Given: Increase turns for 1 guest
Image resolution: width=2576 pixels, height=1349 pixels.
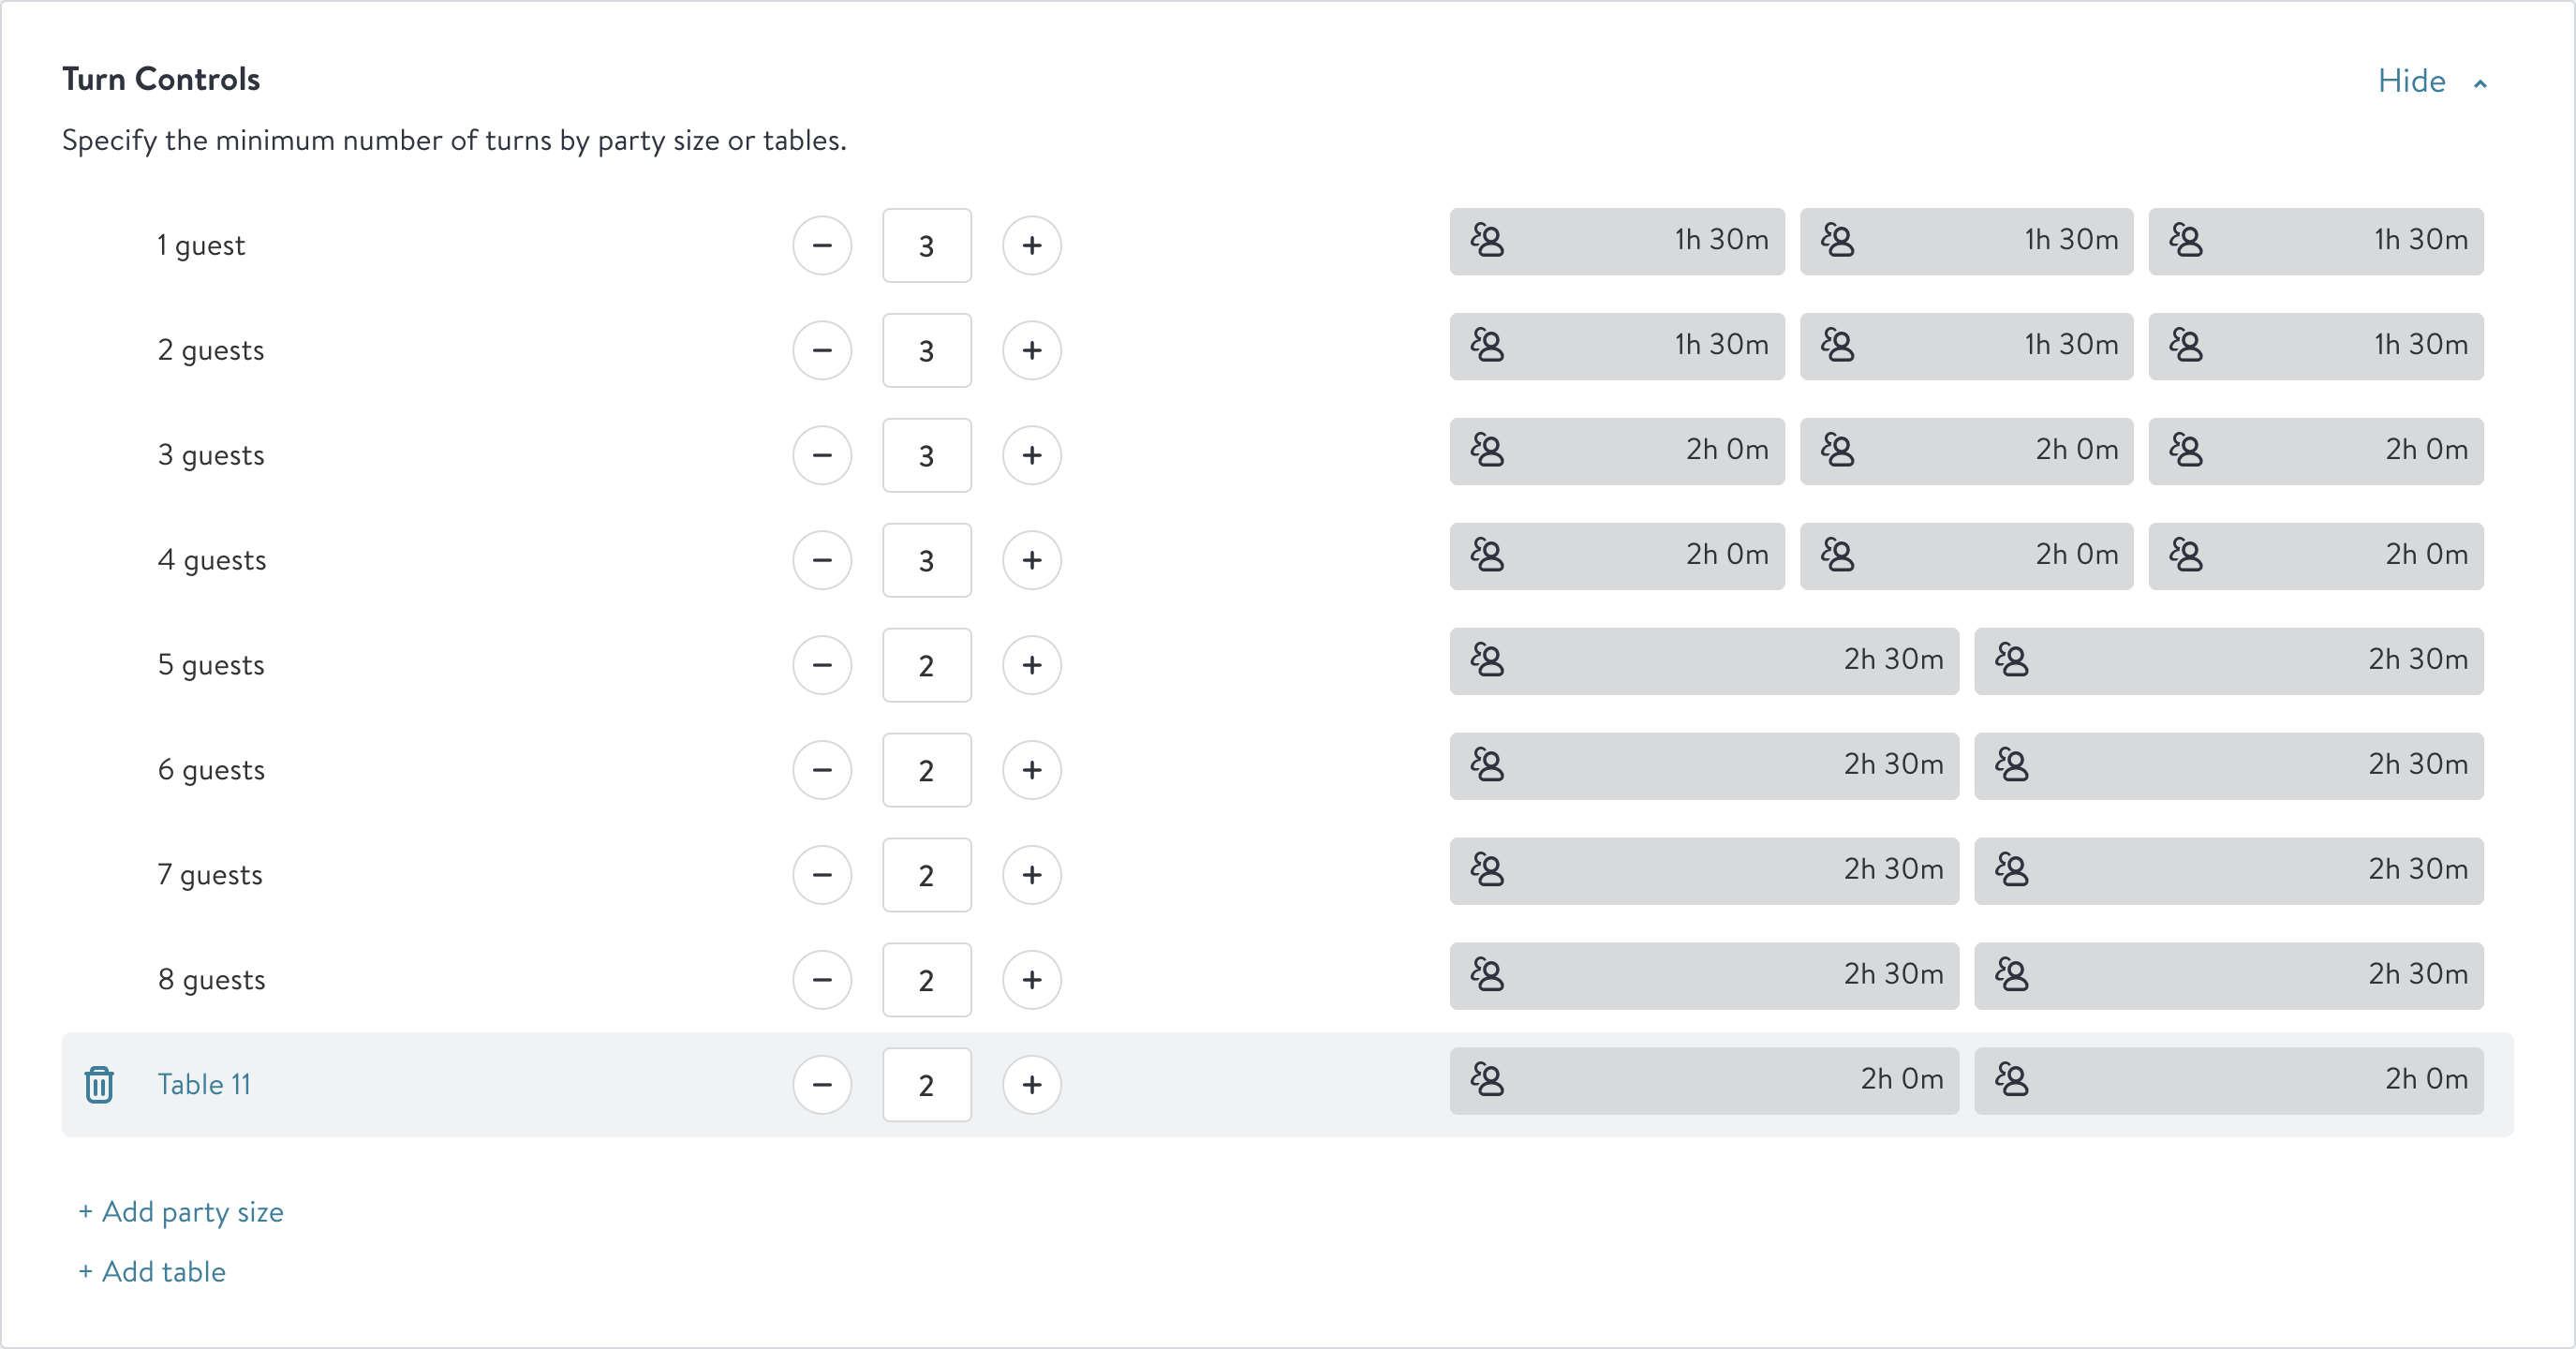Looking at the screenshot, I should (x=1032, y=245).
